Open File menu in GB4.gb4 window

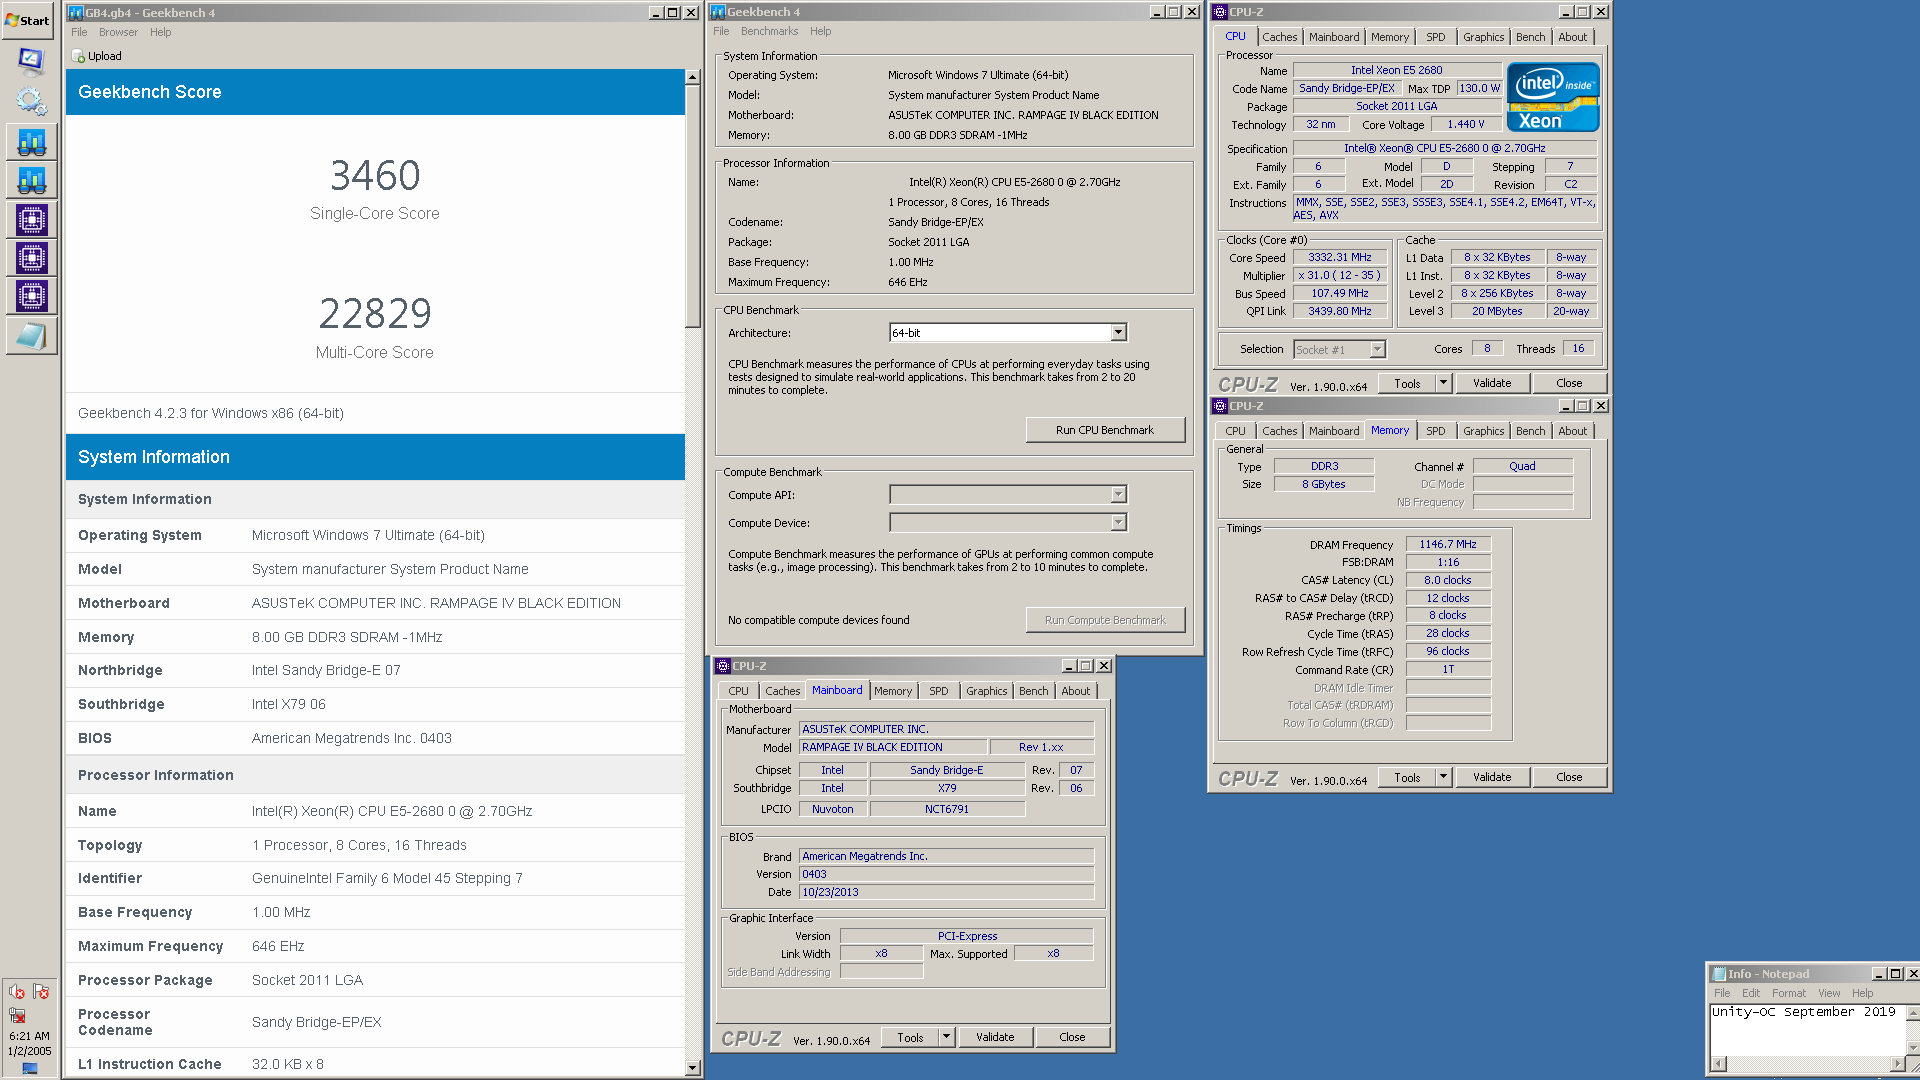[79, 32]
